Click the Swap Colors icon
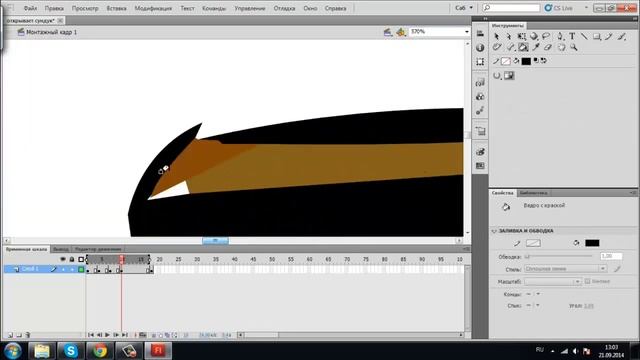 click(543, 61)
